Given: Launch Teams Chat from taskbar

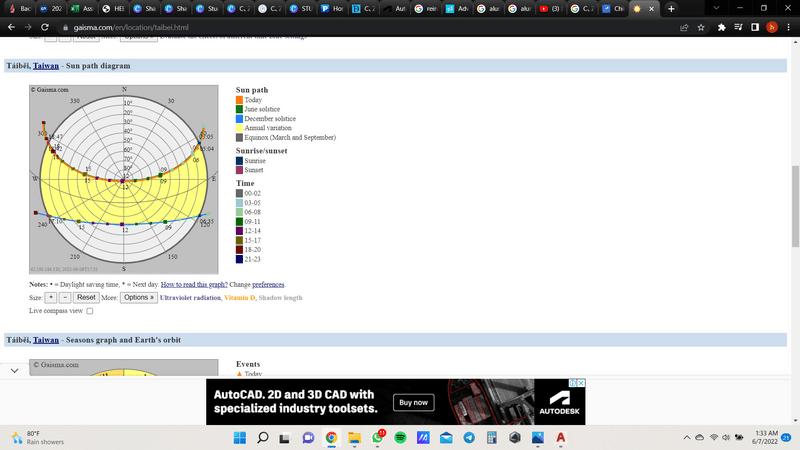Looking at the screenshot, I should click(308, 437).
